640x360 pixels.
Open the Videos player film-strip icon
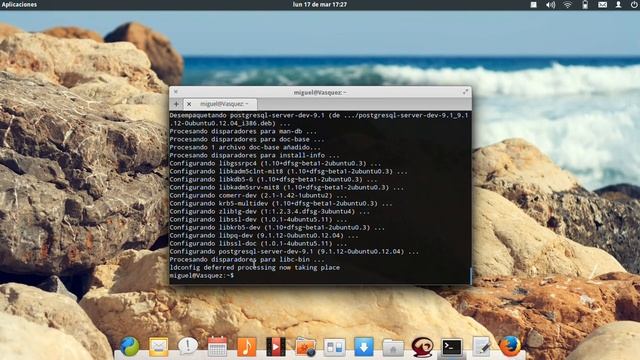[276, 347]
